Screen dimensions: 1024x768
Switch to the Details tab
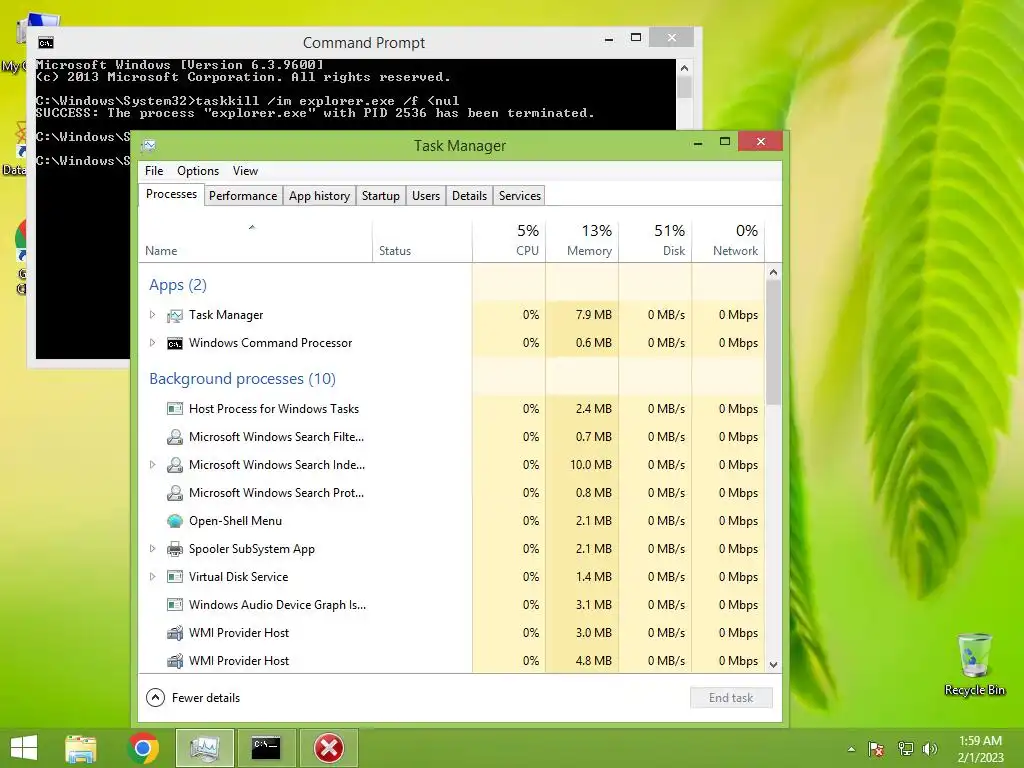click(x=470, y=196)
